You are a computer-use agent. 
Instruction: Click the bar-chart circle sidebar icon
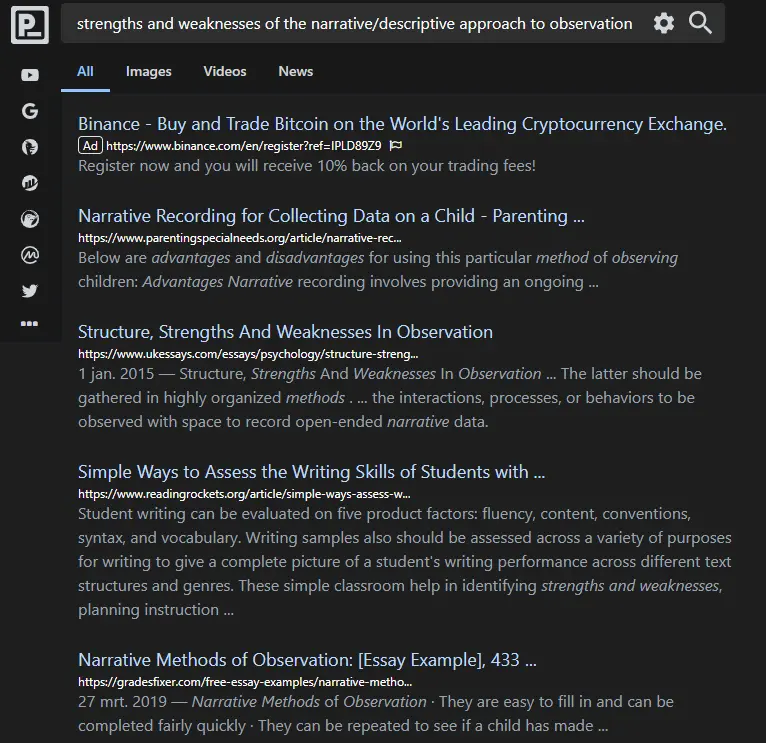pyautogui.click(x=30, y=183)
